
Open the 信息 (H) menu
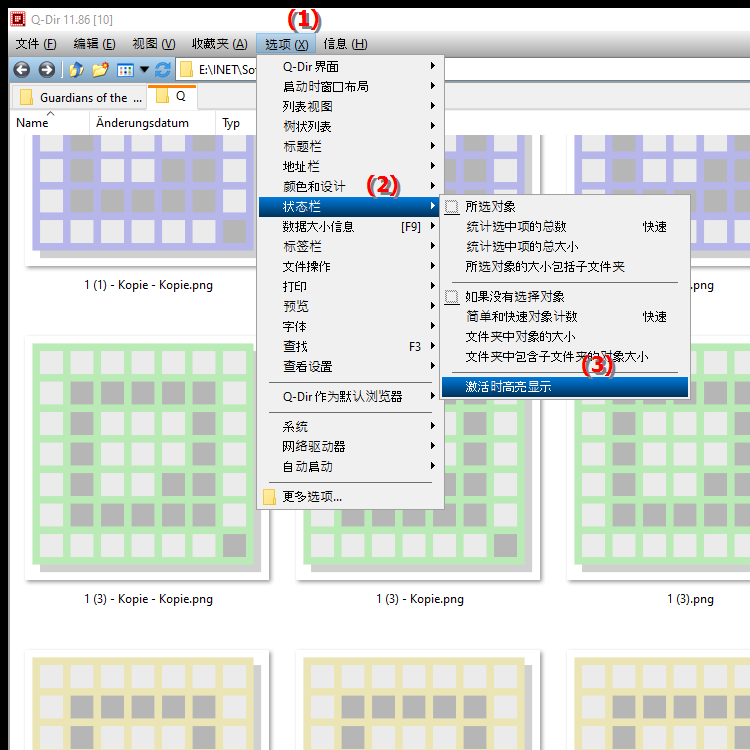[345, 44]
